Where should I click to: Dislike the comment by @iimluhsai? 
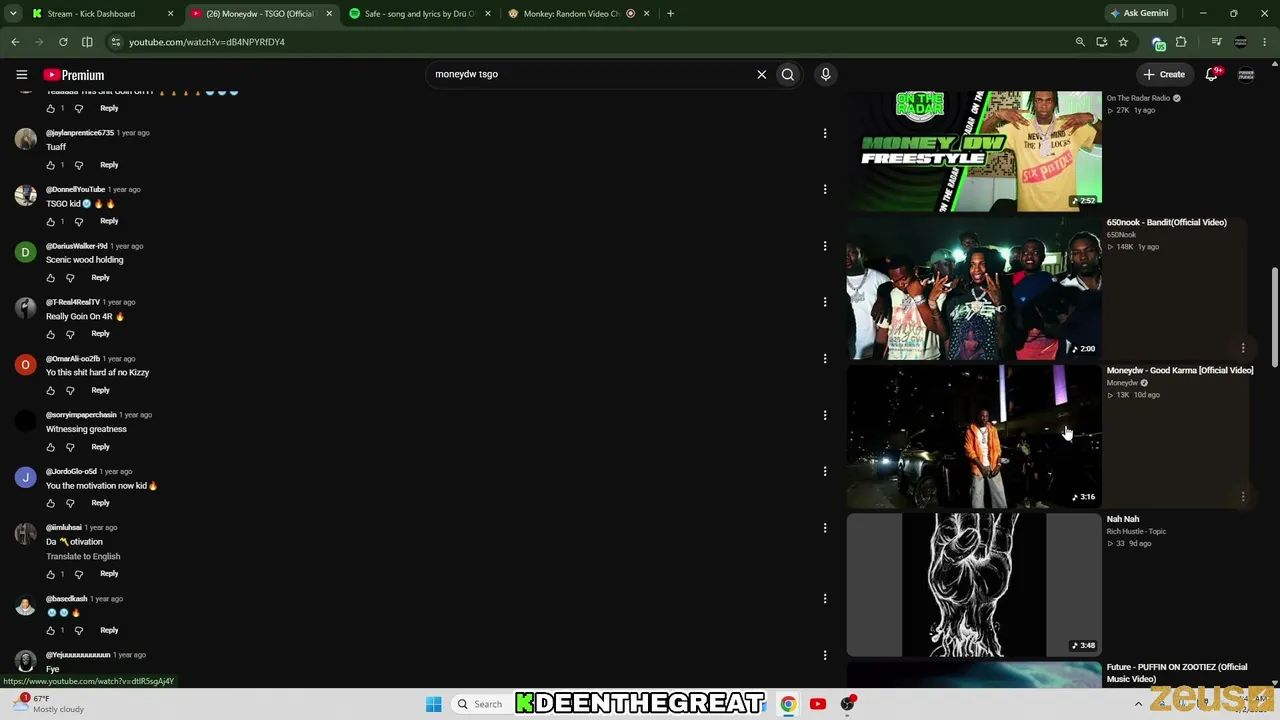pos(79,574)
